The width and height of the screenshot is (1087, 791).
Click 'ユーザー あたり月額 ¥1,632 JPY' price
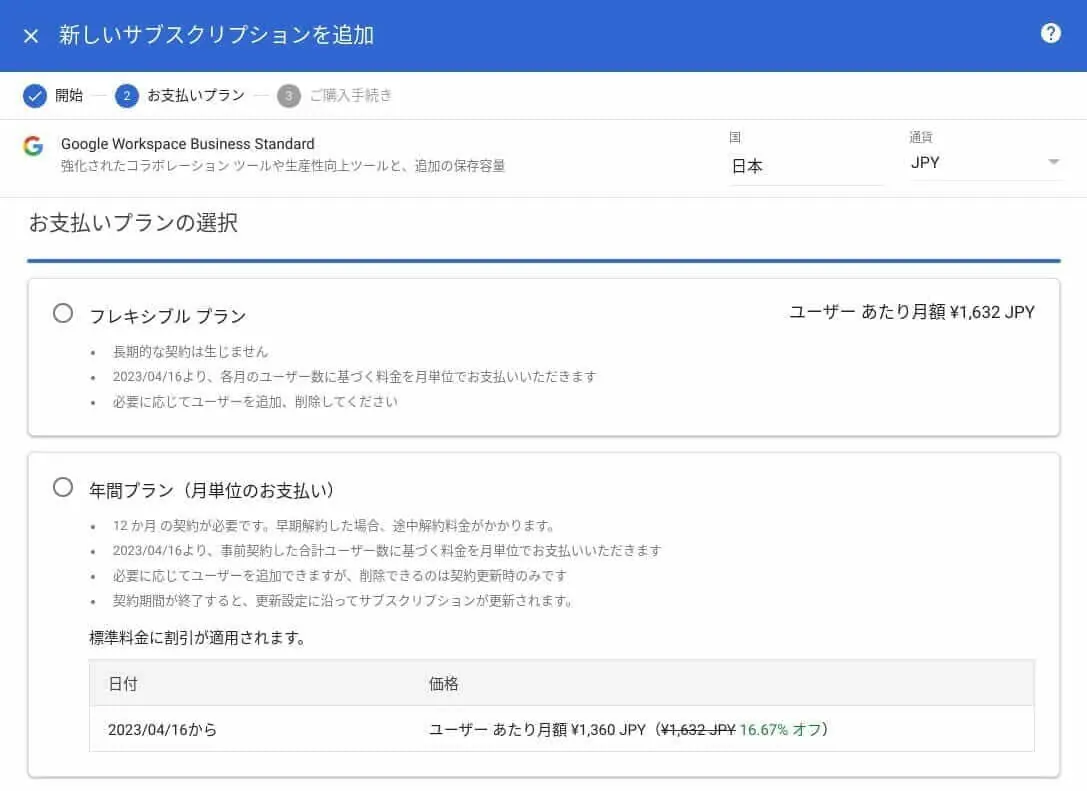click(912, 312)
